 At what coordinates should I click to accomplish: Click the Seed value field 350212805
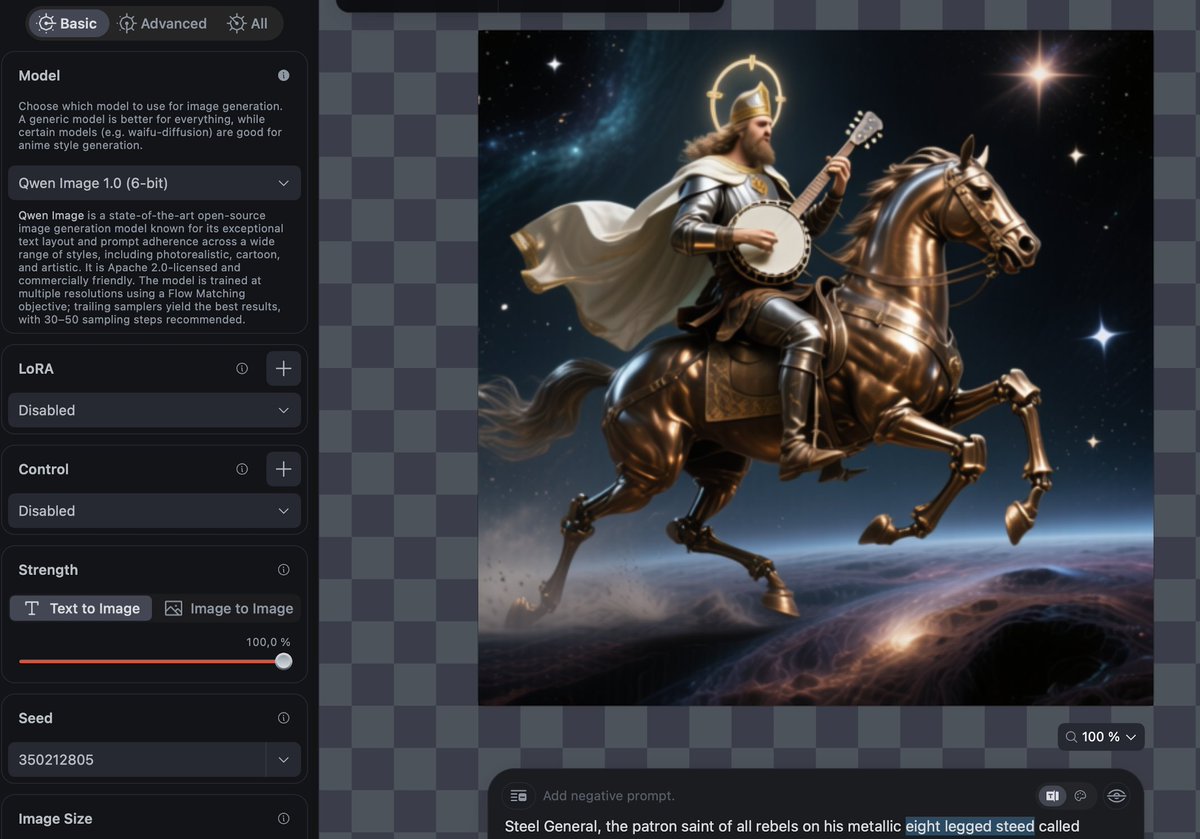pyautogui.click(x=137, y=760)
